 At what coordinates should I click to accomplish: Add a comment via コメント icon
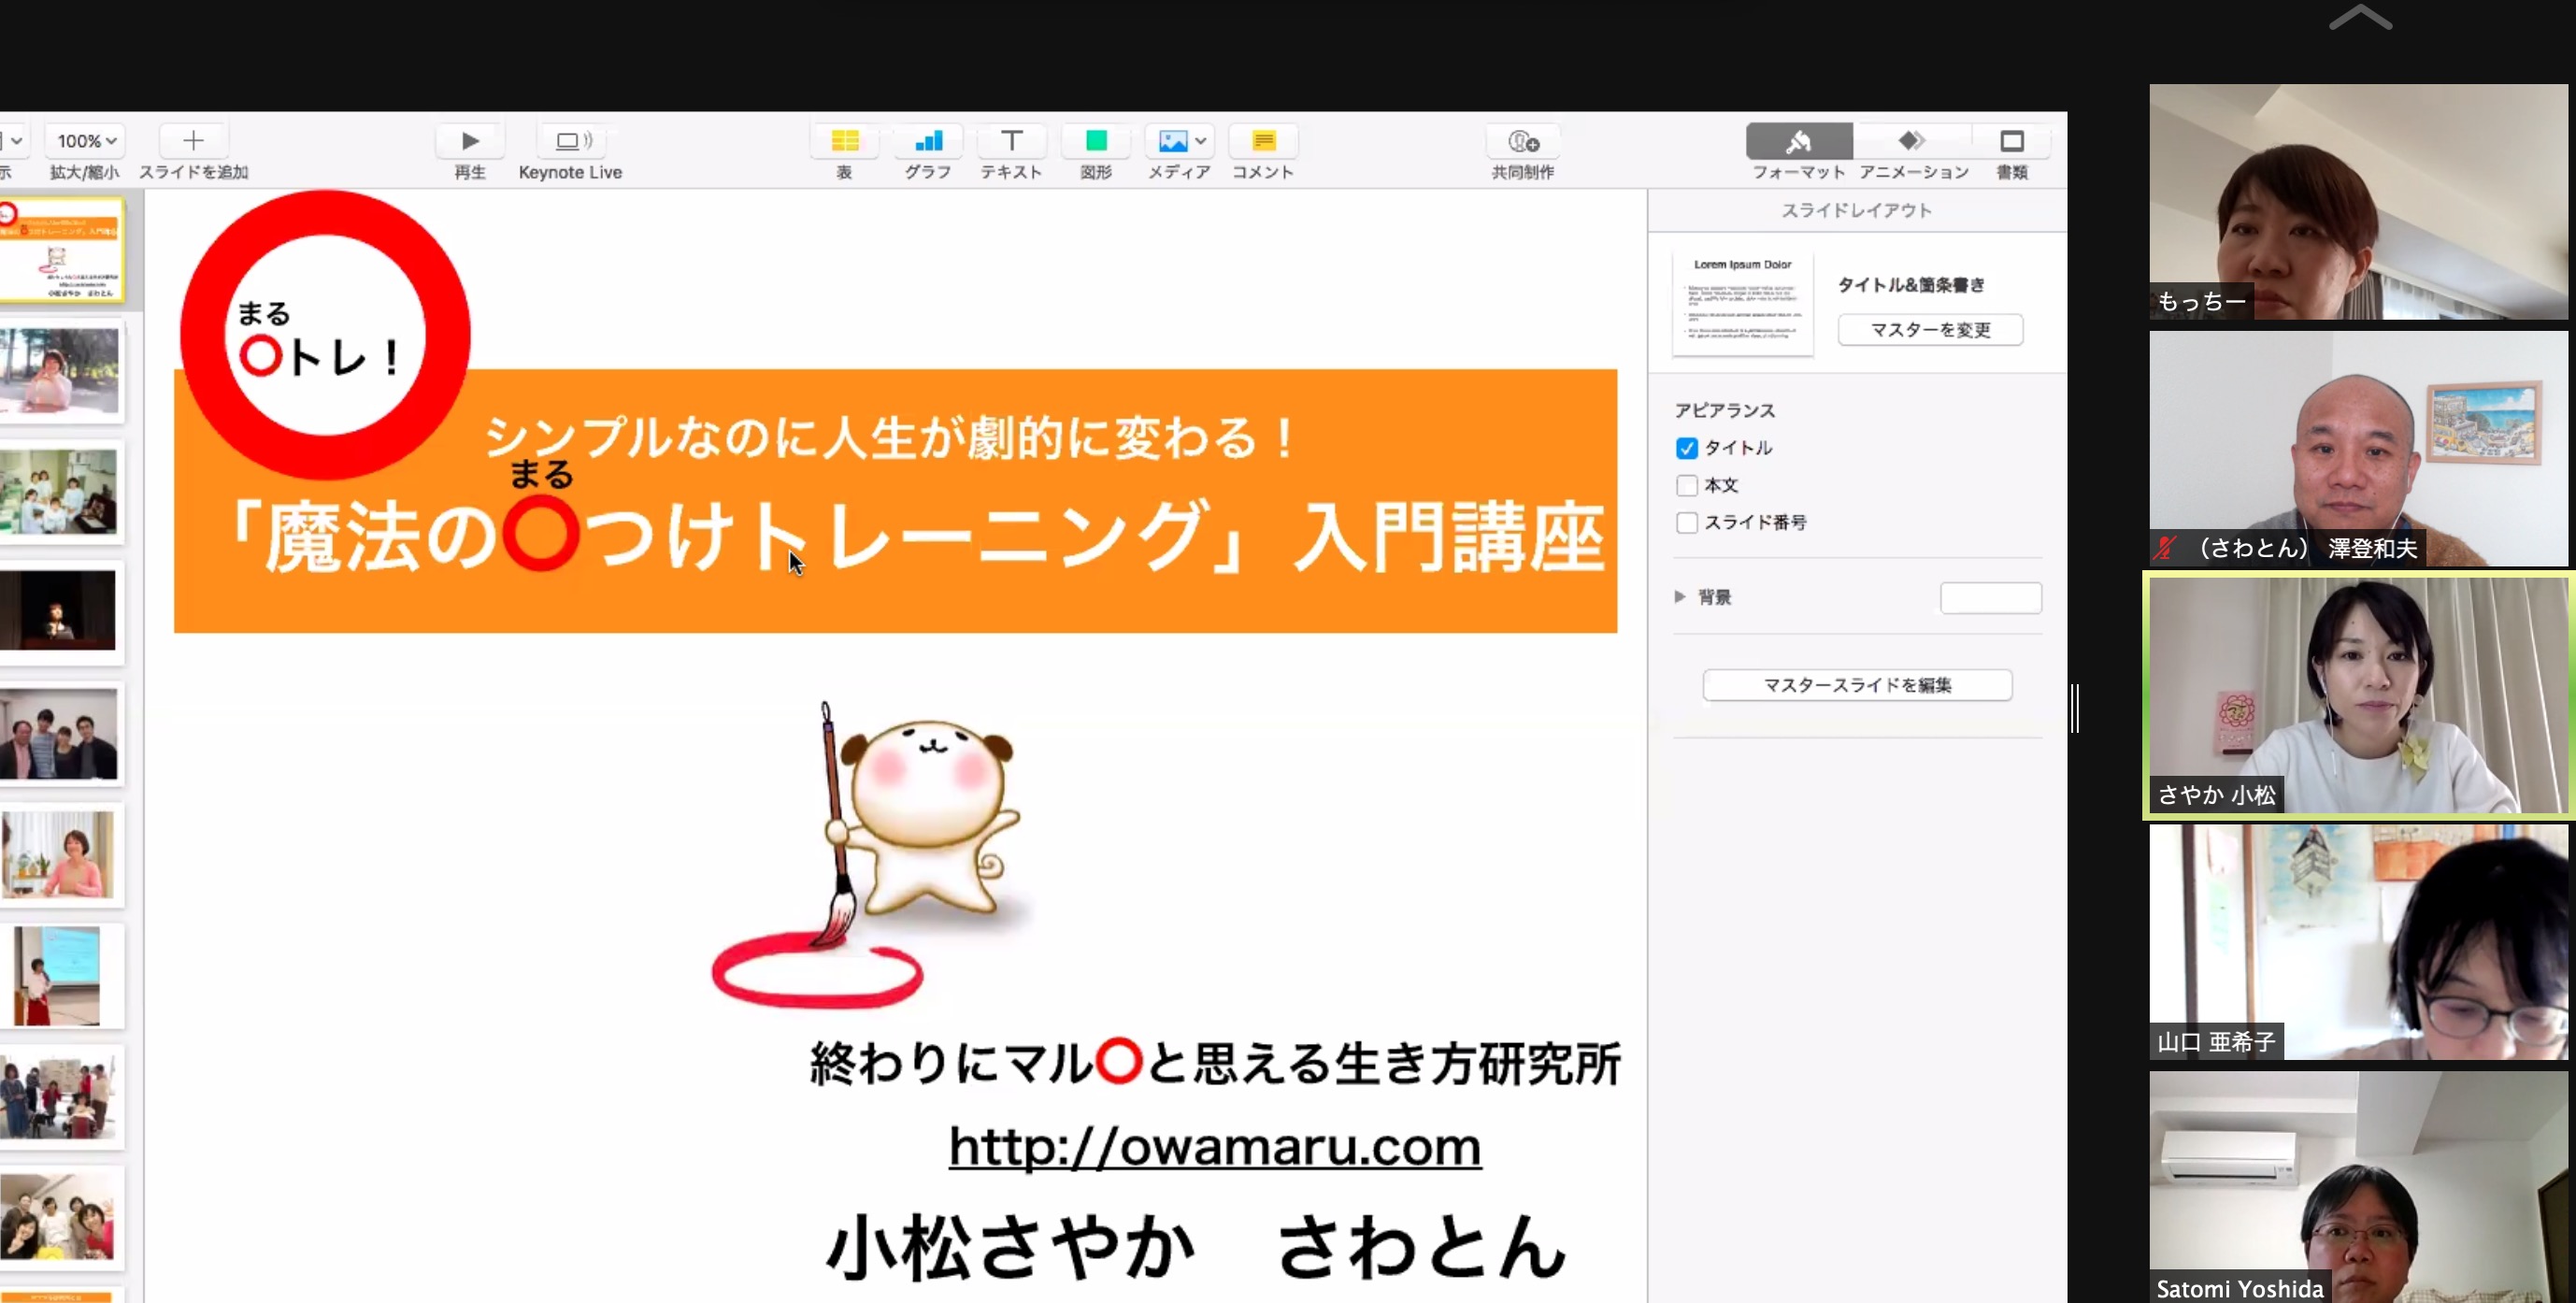[x=1263, y=142]
